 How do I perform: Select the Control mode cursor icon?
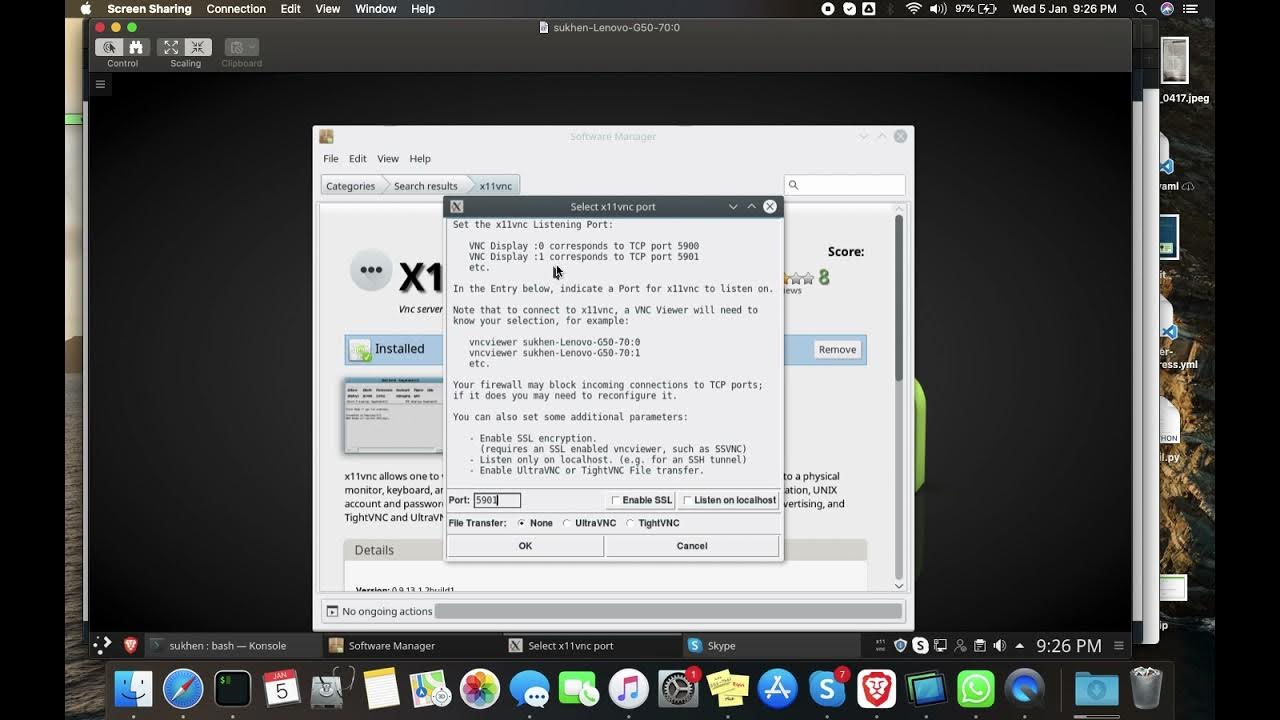click(x=110, y=47)
